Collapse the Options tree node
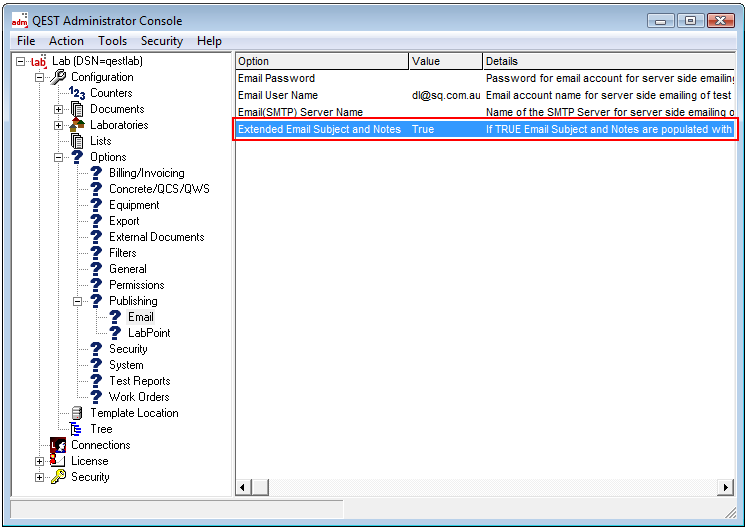The width and height of the screenshot is (747, 529). pos(59,157)
